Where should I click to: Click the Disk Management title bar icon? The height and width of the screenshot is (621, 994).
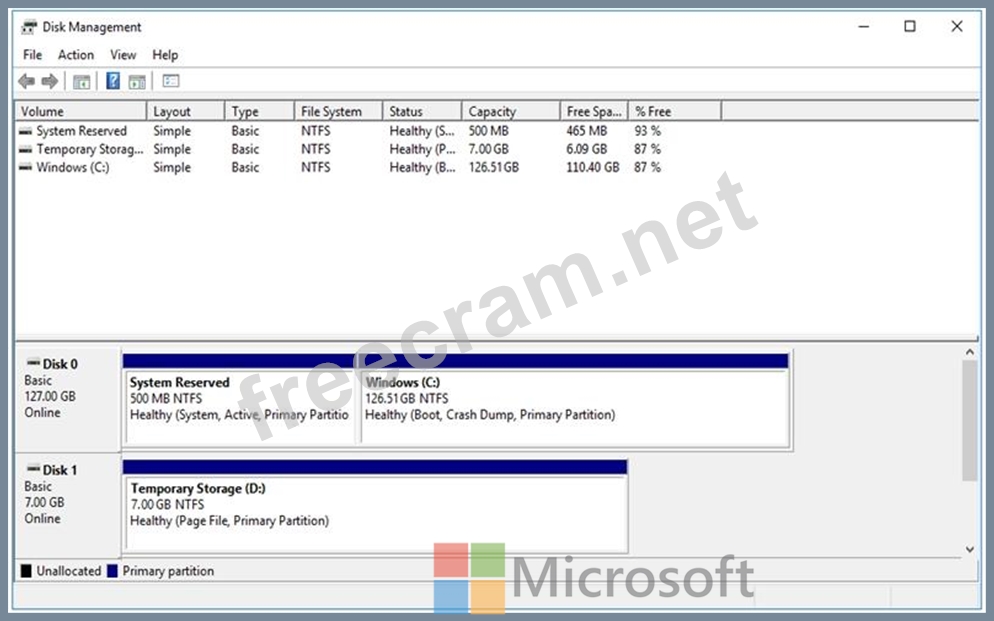(x=29, y=27)
